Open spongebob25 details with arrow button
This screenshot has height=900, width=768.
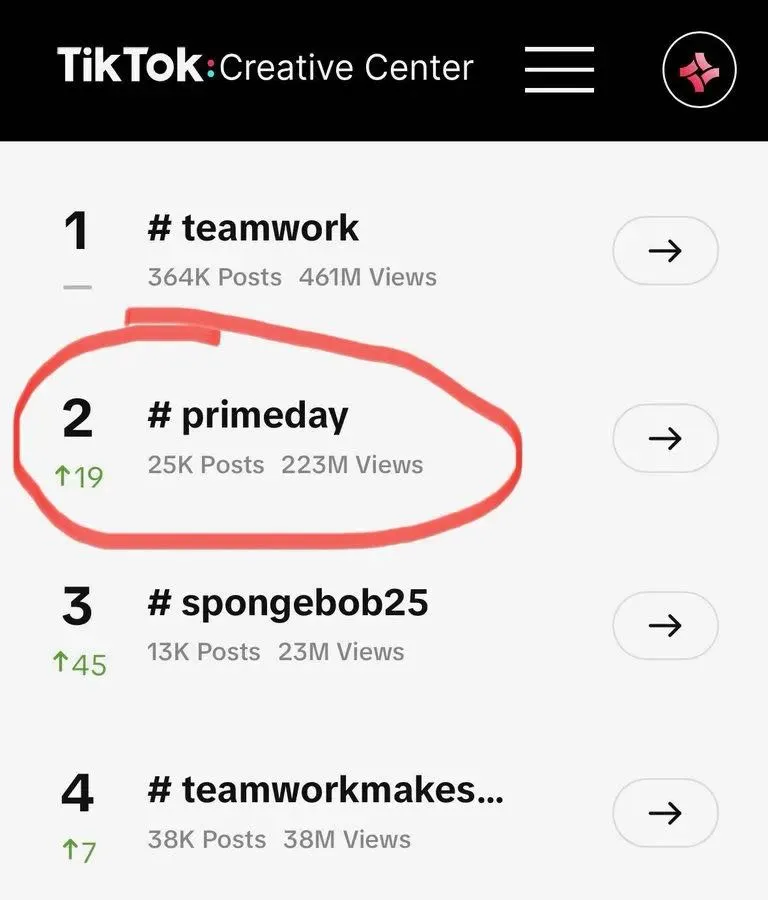[x=665, y=625]
